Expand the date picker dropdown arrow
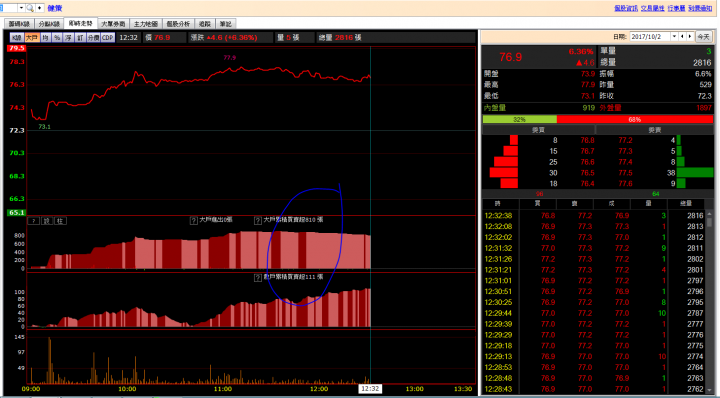Image resolution: width=720 pixels, height=398 pixels. pos(675,36)
